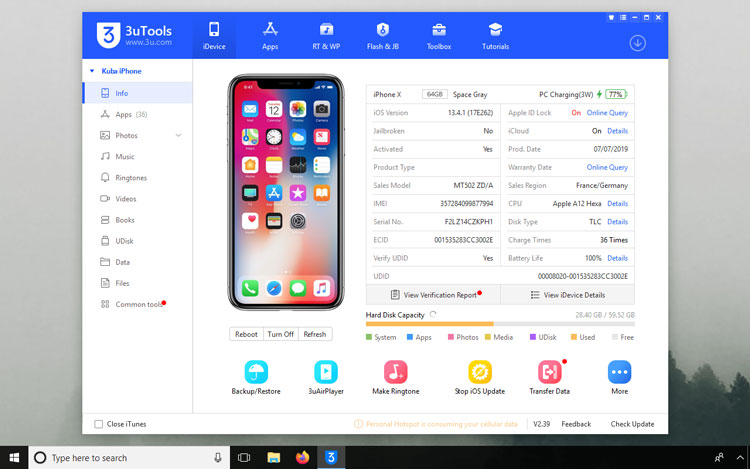Image resolution: width=750 pixels, height=469 pixels.
Task: Open Disk Type Details link
Action: tap(618, 222)
